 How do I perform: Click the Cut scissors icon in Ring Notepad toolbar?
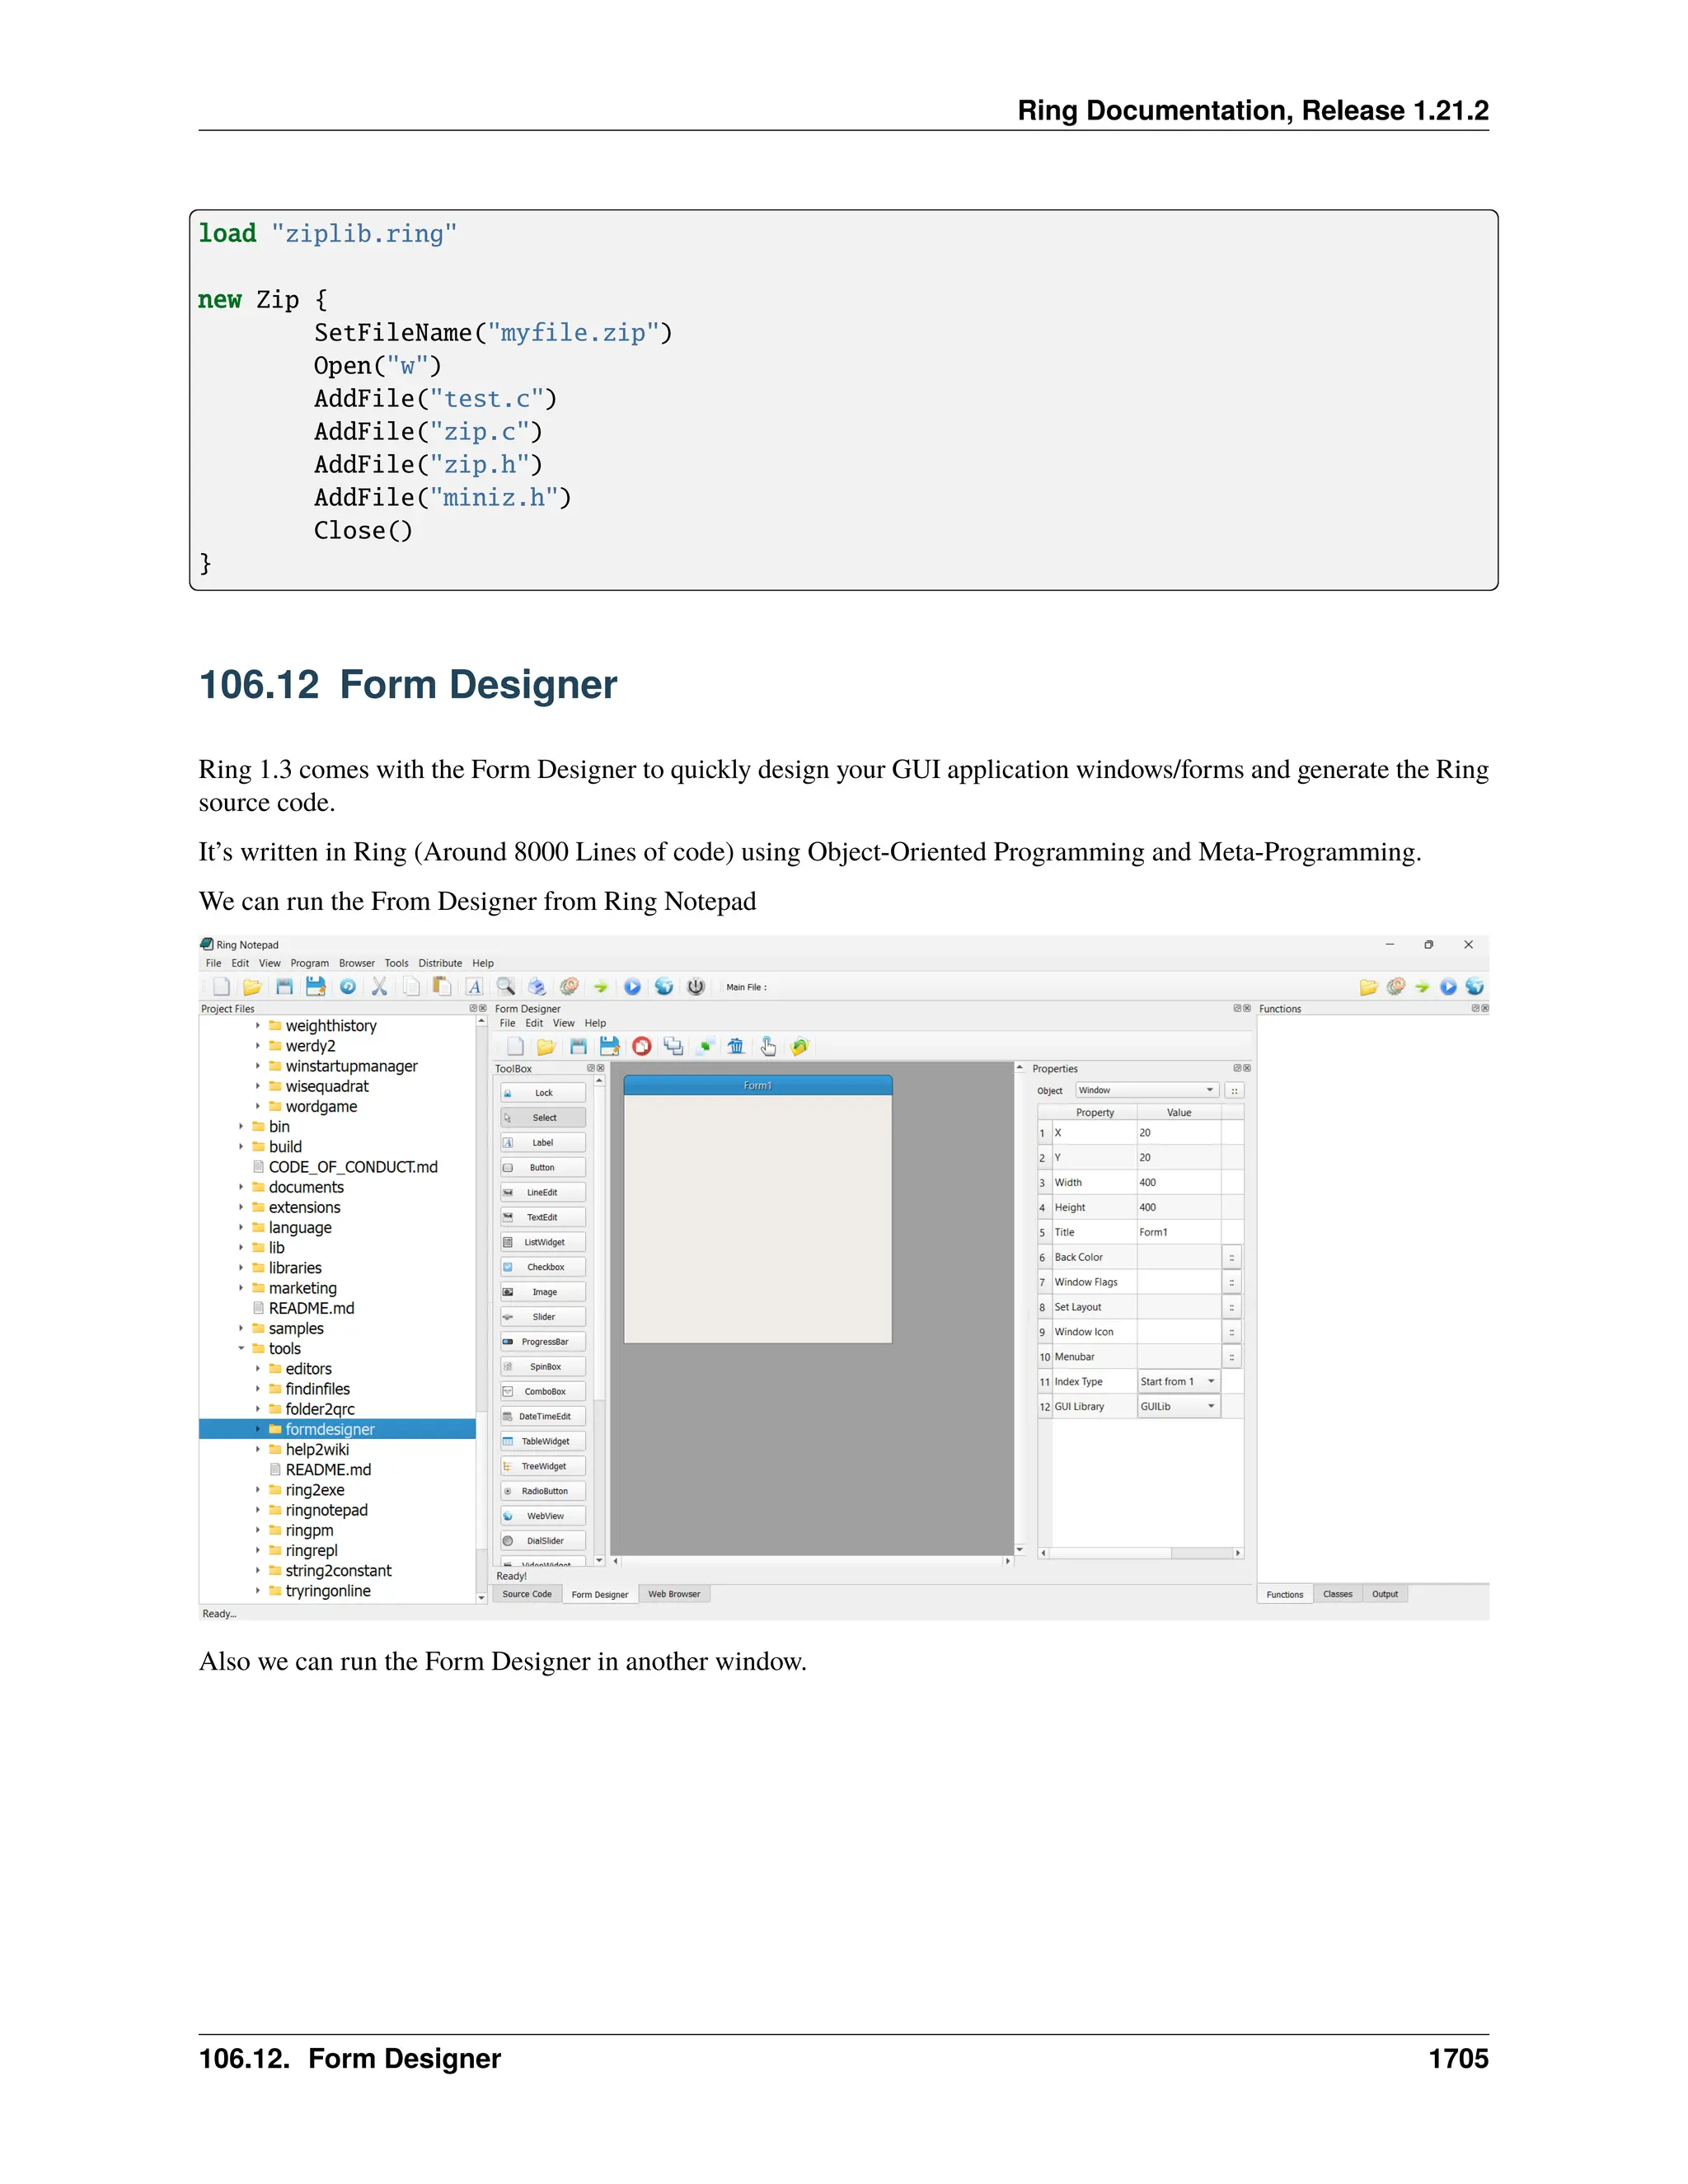tap(379, 987)
